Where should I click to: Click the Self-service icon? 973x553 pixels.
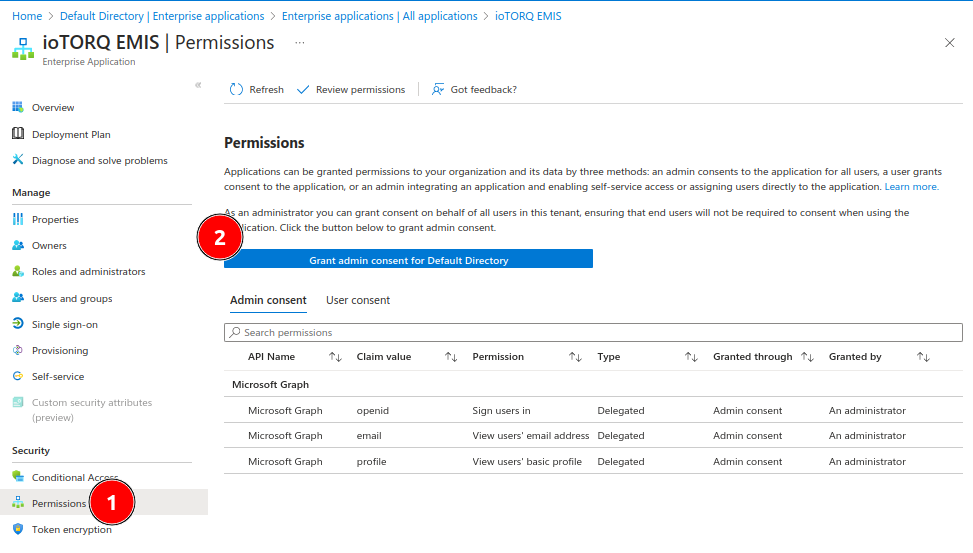[18, 376]
